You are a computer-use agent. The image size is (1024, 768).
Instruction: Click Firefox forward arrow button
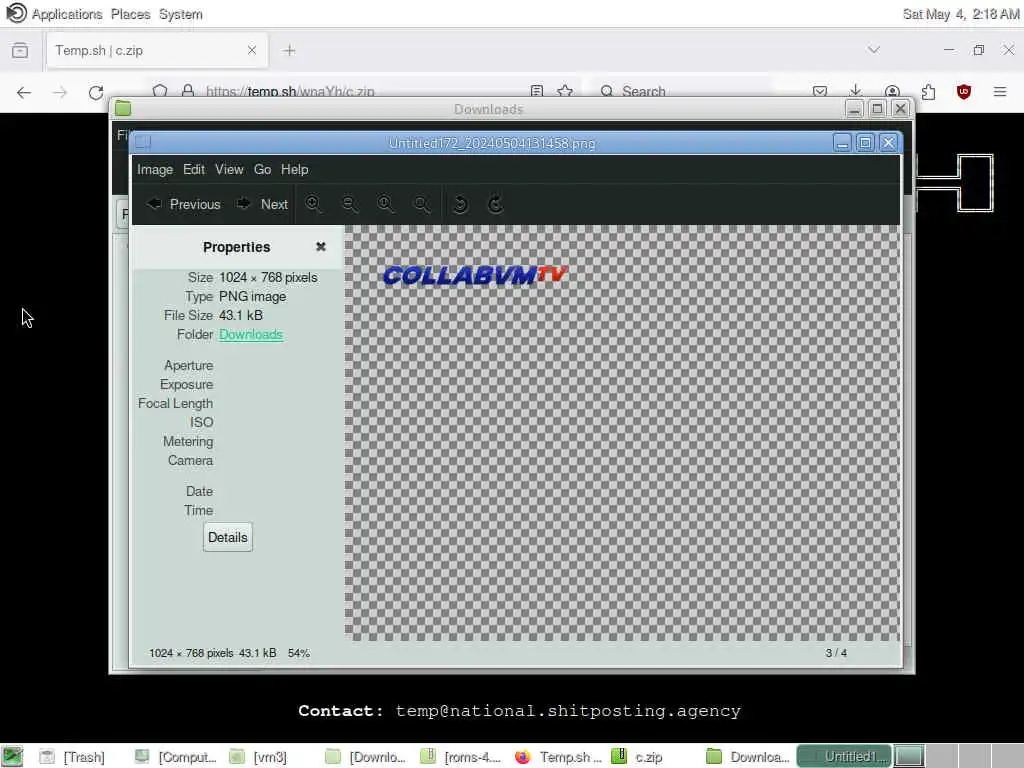click(x=60, y=92)
